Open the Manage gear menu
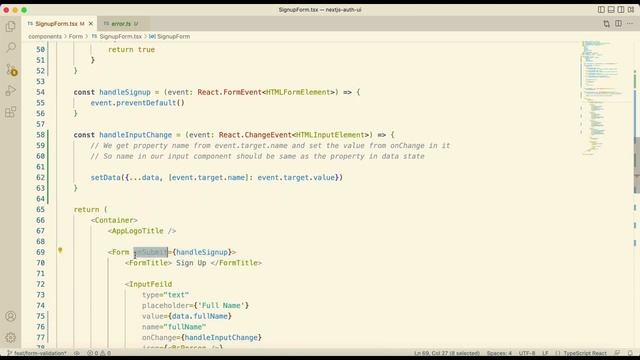This screenshot has height=360, width=640. pos(11,338)
